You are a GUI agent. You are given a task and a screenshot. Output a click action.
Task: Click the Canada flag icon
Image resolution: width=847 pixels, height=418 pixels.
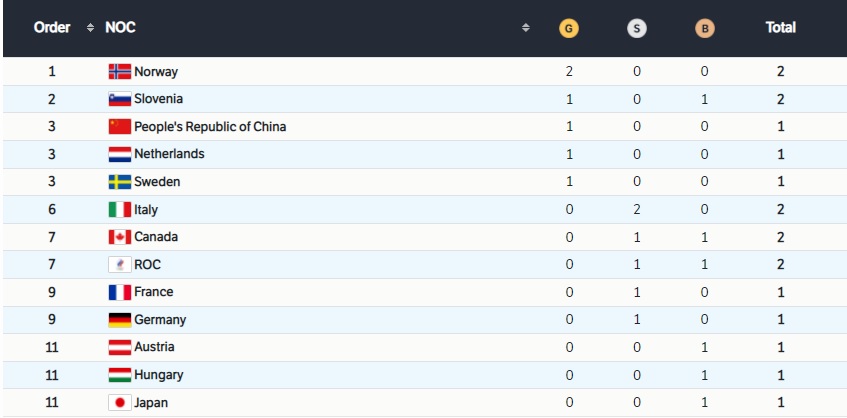119,237
